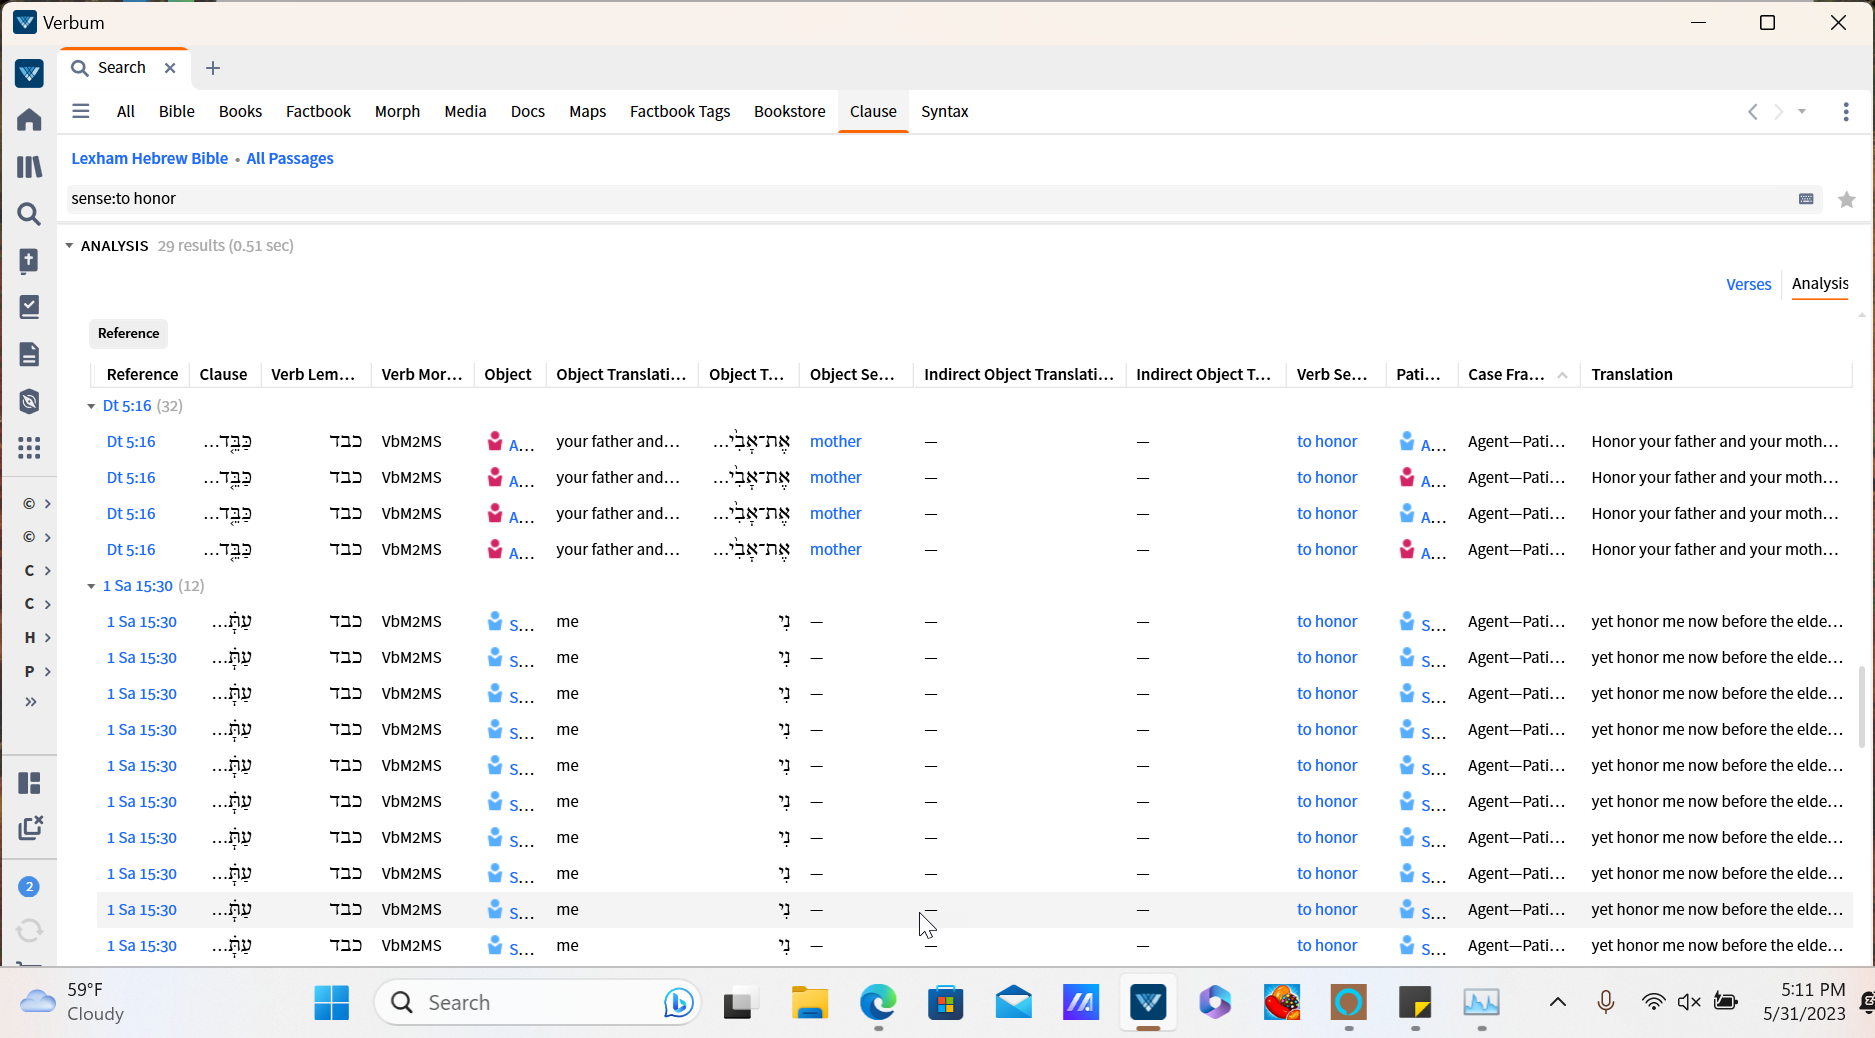Click the star favorite icon by search box
Screen dimensions: 1875x1038
coord(1846,200)
